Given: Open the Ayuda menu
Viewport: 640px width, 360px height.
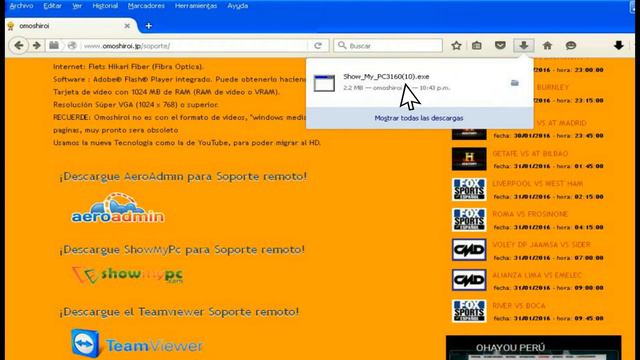Looking at the screenshot, I should pyautogui.click(x=238, y=6).
